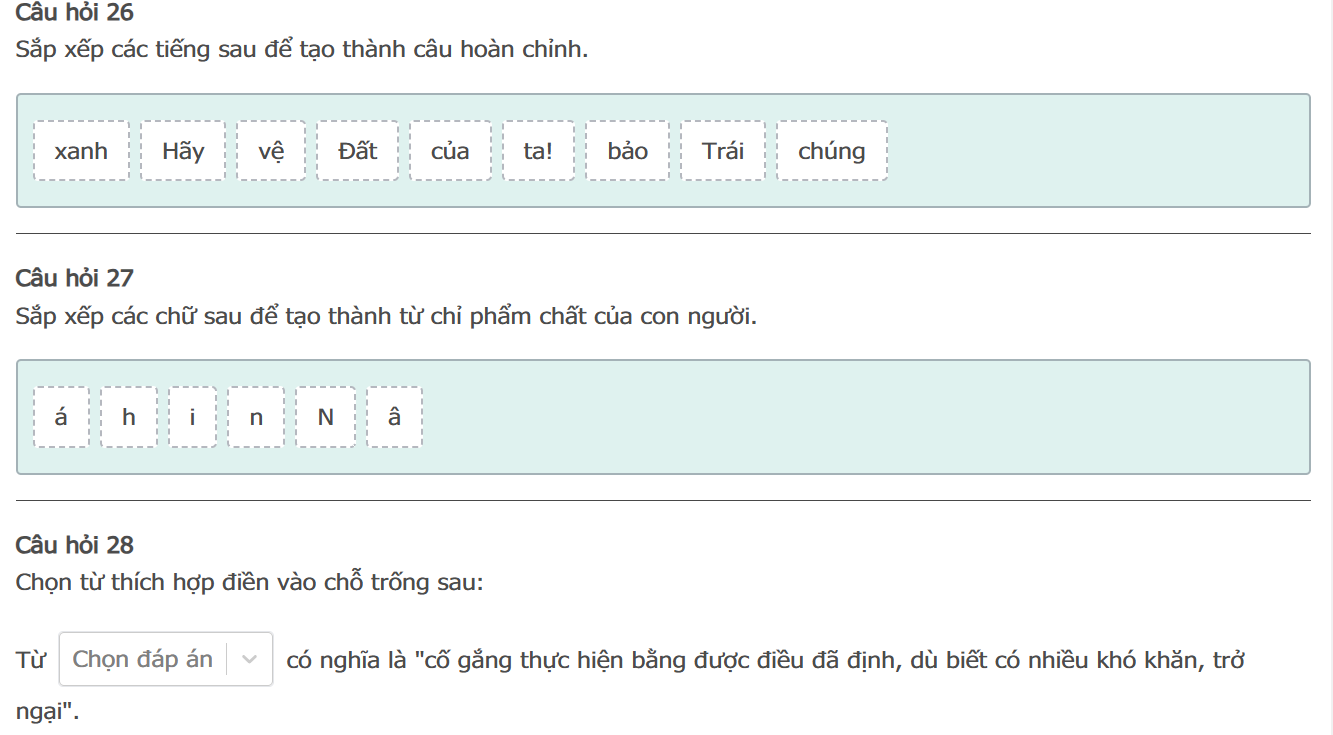This screenshot has height=735, width=1333.
Task: Select the "Hãy" word tile
Action: [x=183, y=151]
